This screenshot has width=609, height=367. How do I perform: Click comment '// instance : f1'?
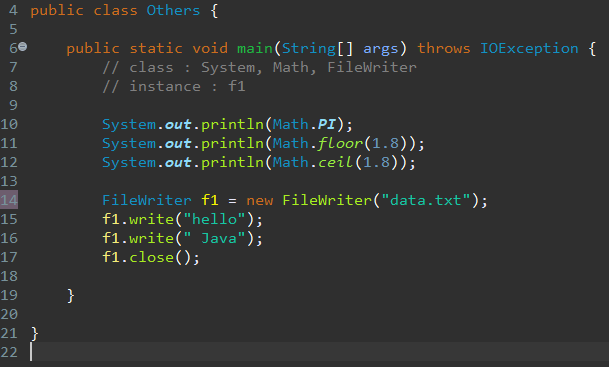point(174,86)
